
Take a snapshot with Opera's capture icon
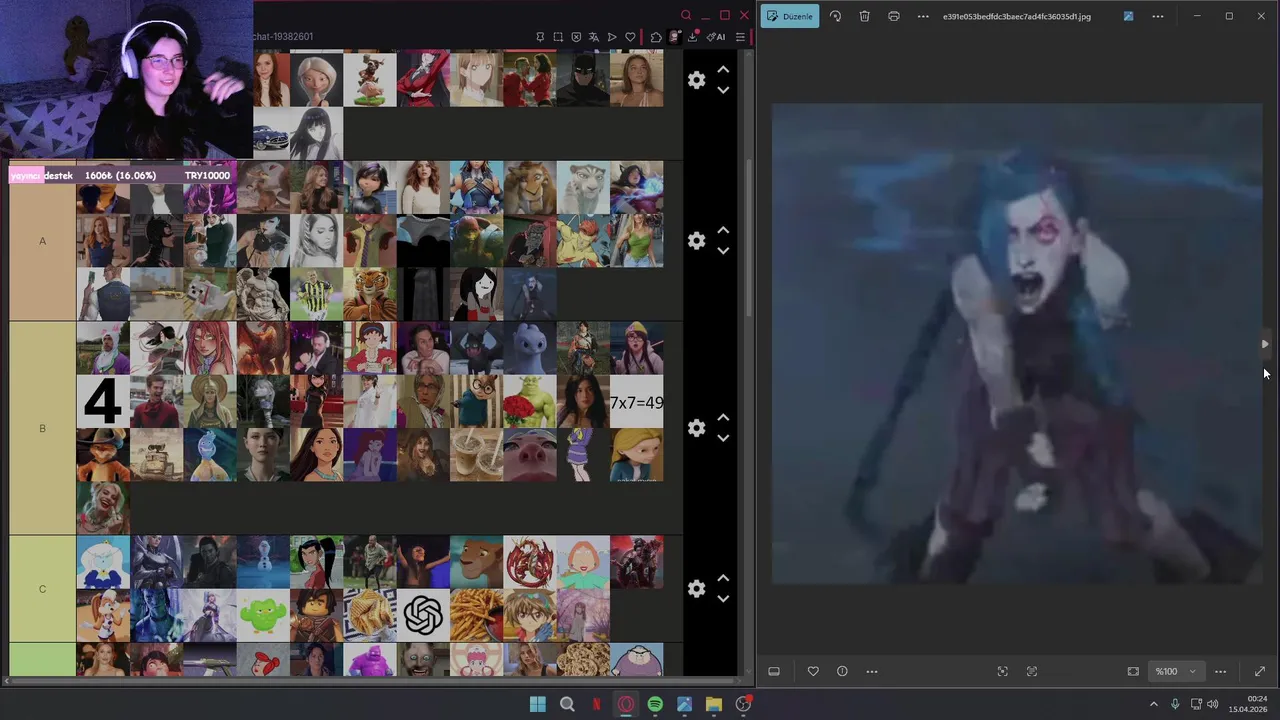tap(558, 37)
